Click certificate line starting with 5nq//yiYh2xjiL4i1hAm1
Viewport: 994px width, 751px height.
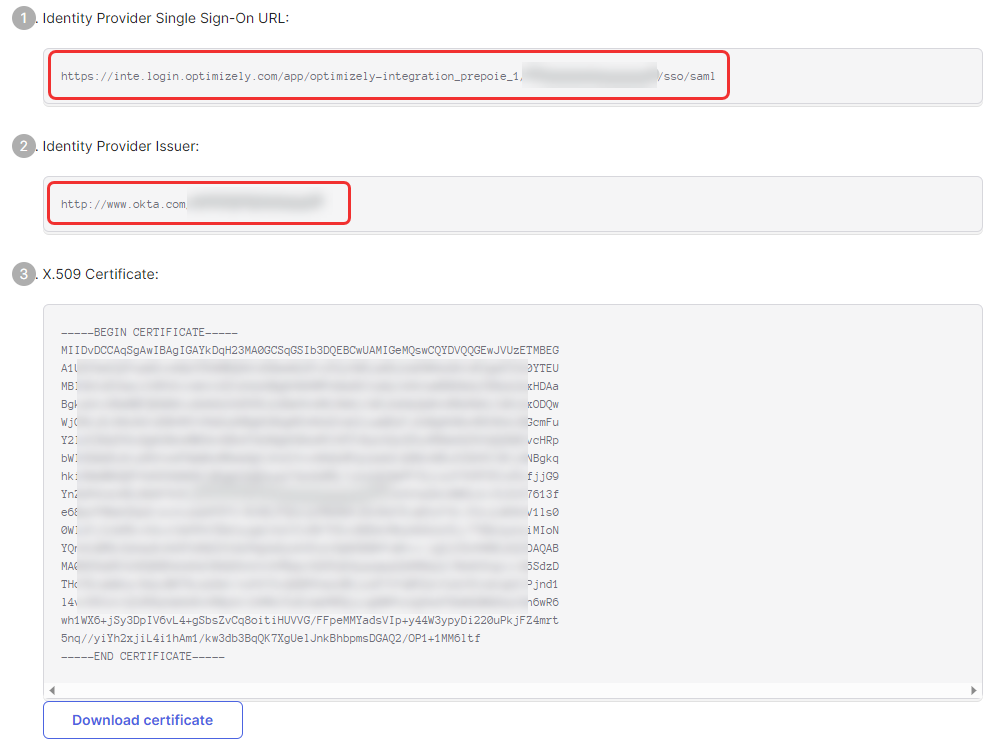271,638
